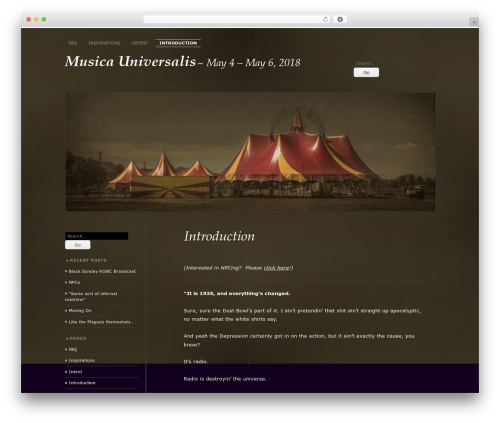Open Introduction in sidebar Pages list

(82, 383)
